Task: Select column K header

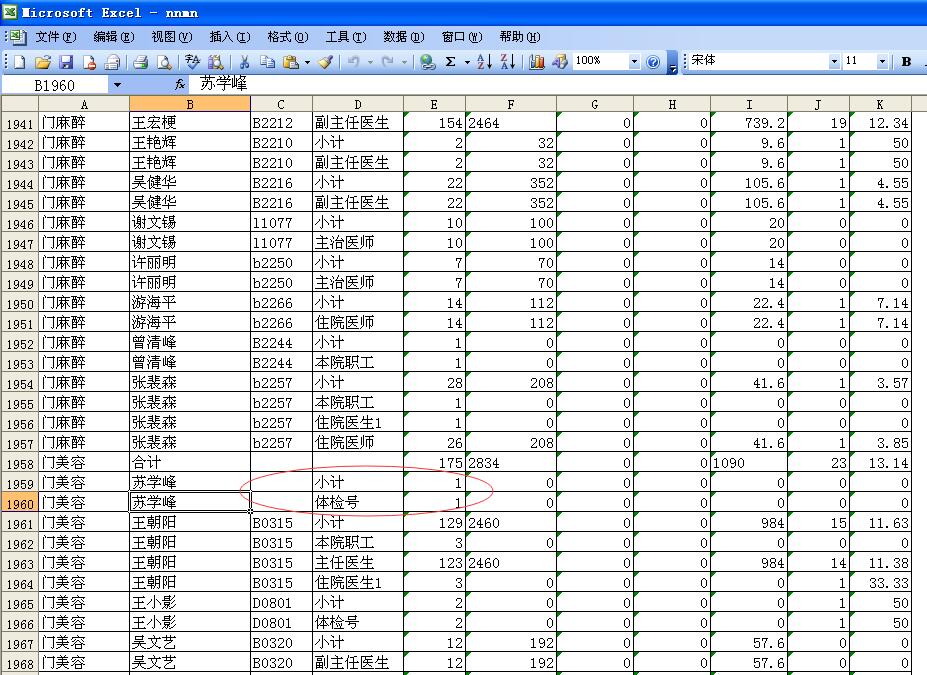Action: 880,104
